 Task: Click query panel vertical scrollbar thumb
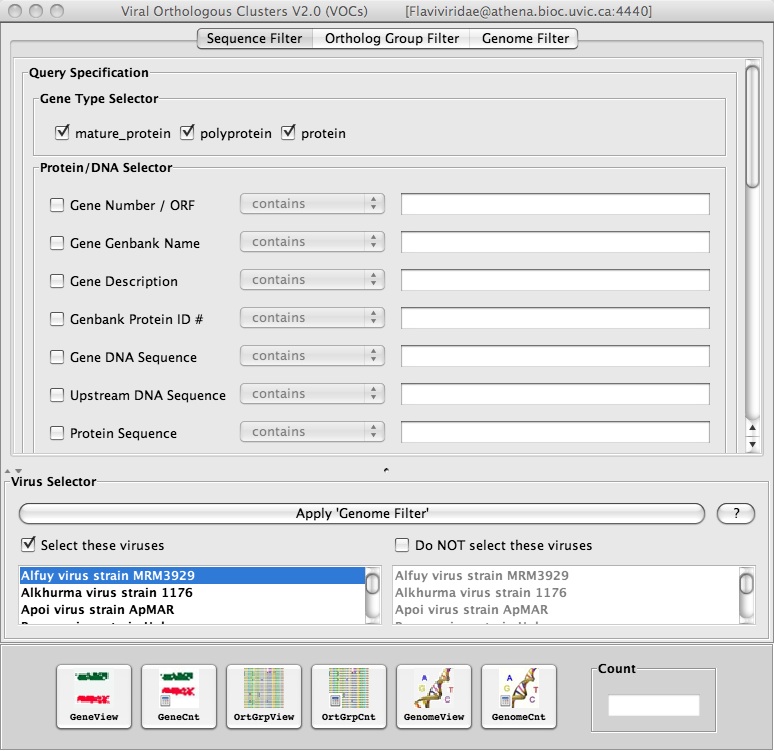(752, 126)
